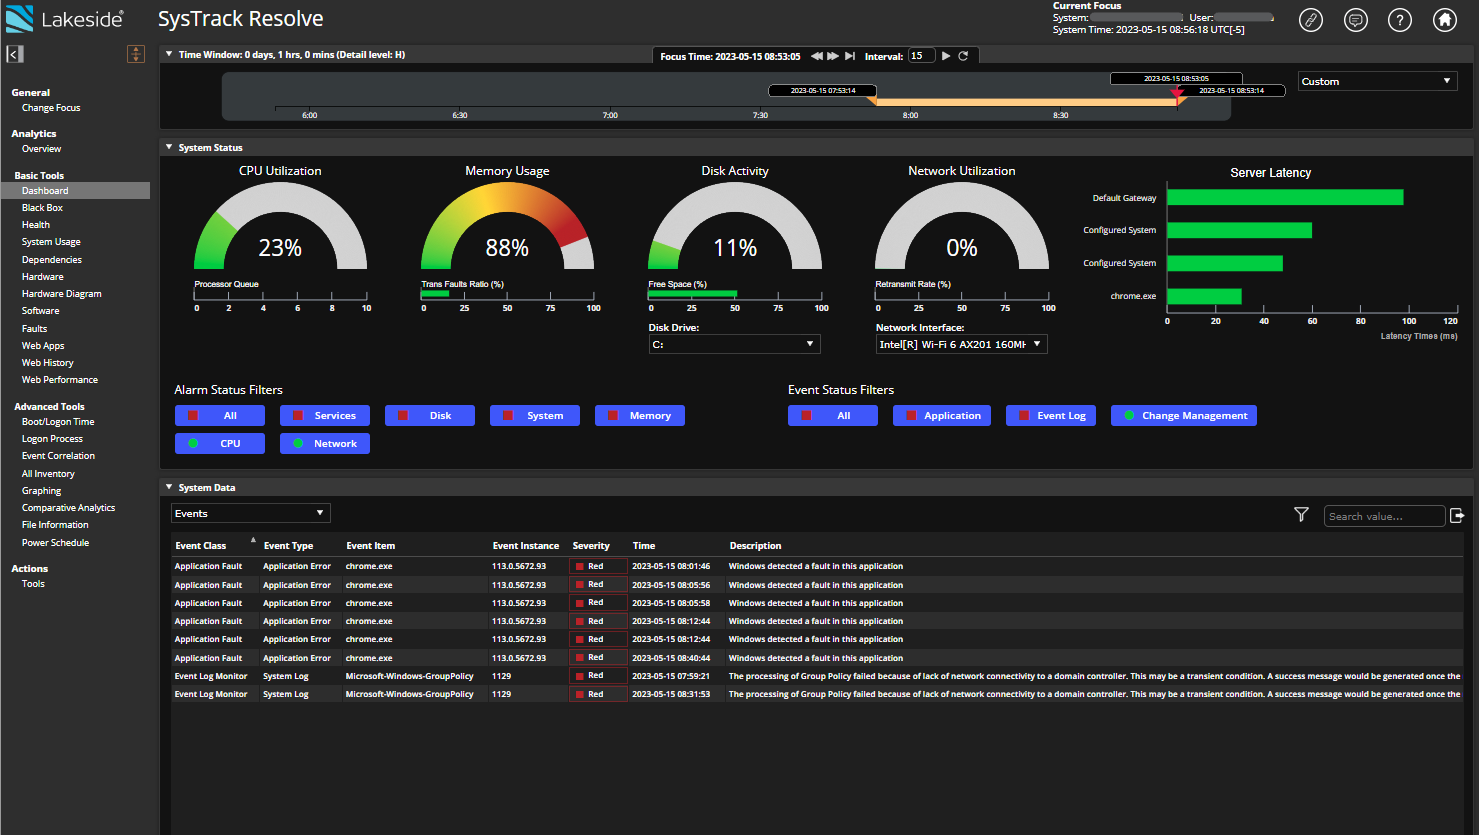
Task: Sort by the Event Class column header
Action: click(x=201, y=546)
